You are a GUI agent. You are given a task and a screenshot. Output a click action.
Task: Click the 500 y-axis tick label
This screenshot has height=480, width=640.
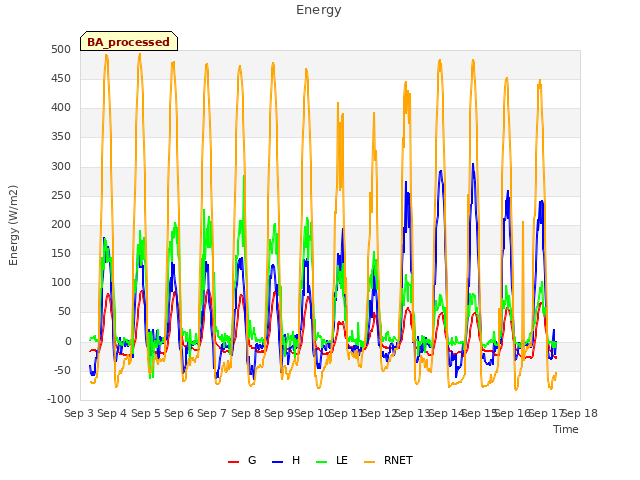tap(61, 50)
